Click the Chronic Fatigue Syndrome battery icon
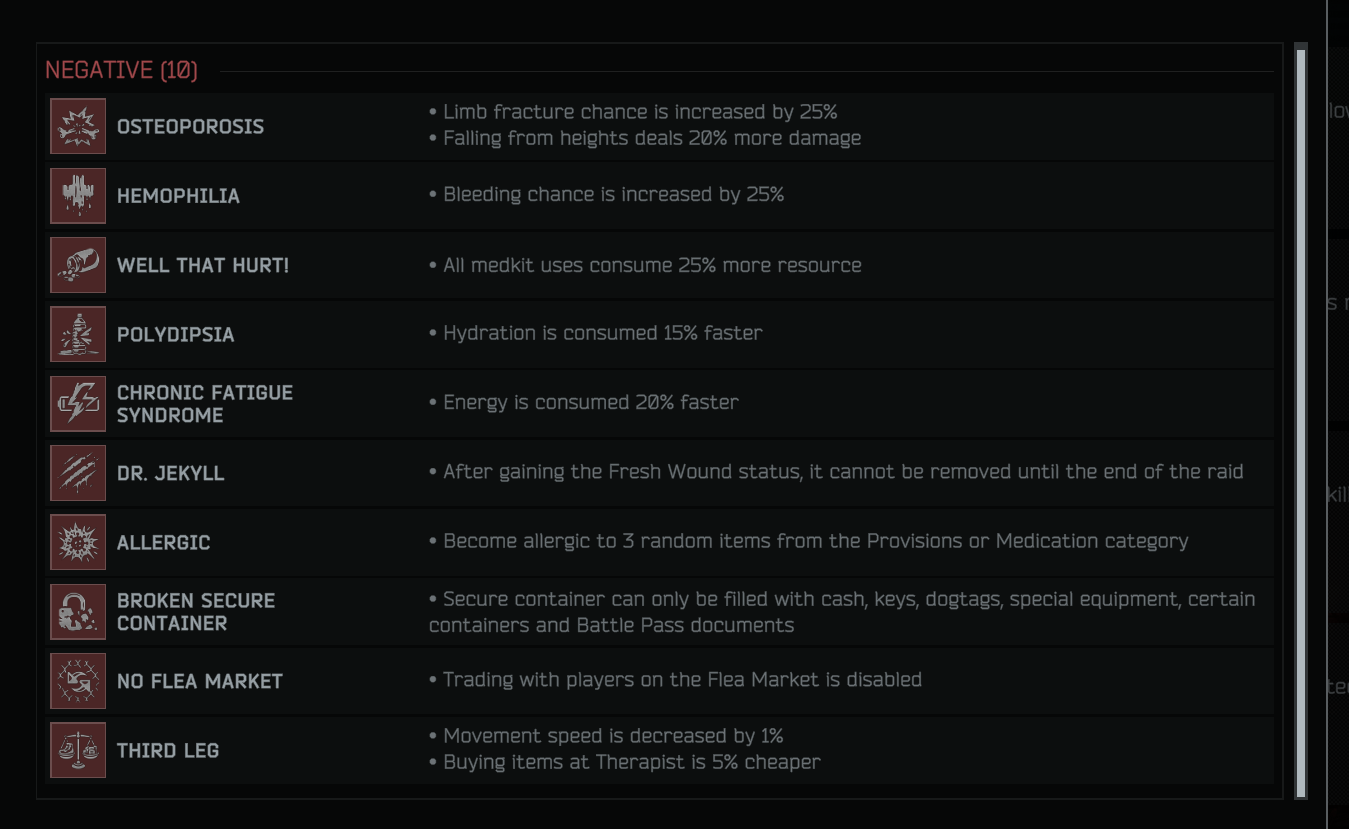Viewport: 1349px width, 829px height. tap(78, 403)
